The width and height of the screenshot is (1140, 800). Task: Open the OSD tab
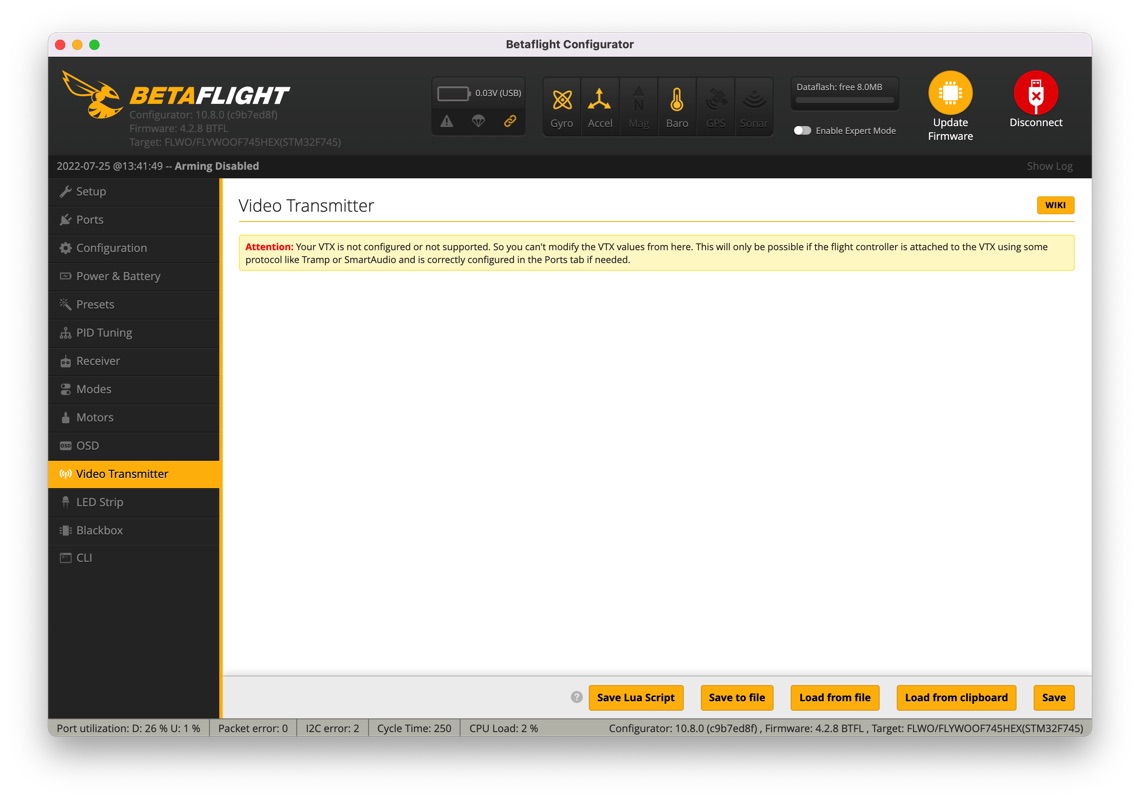[134, 446]
